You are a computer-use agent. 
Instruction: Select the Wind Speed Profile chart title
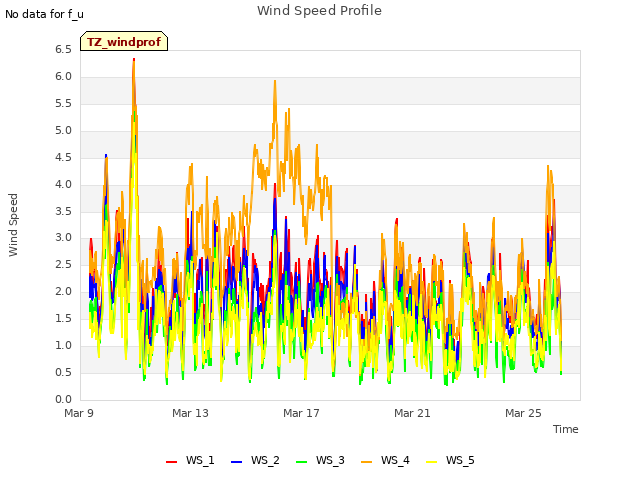(x=319, y=11)
